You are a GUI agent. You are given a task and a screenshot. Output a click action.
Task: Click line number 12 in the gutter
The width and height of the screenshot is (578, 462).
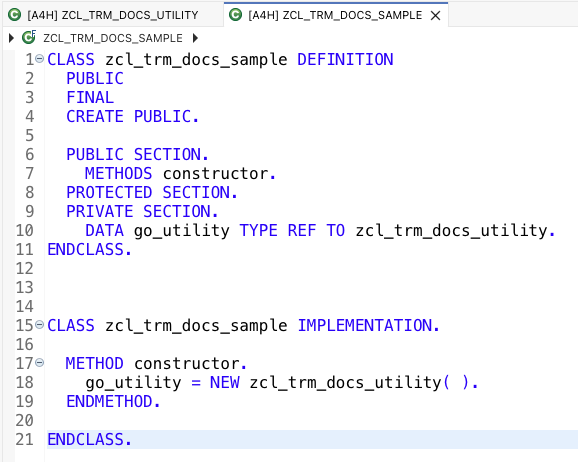coord(24,268)
